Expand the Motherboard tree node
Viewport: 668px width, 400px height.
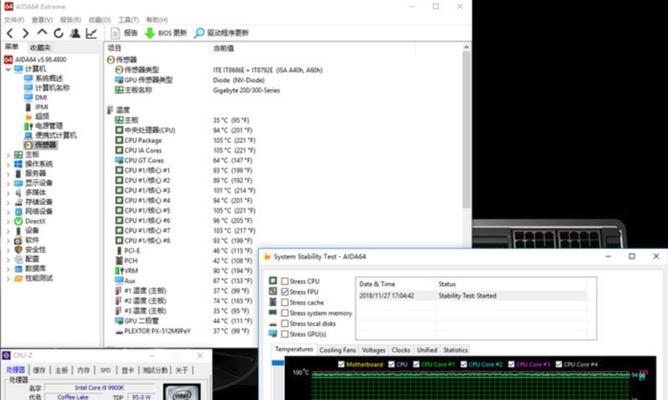8,155
